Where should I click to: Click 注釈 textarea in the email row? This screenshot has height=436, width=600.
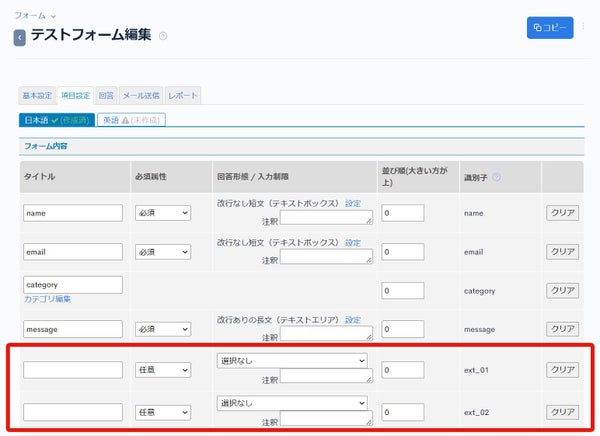326,256
